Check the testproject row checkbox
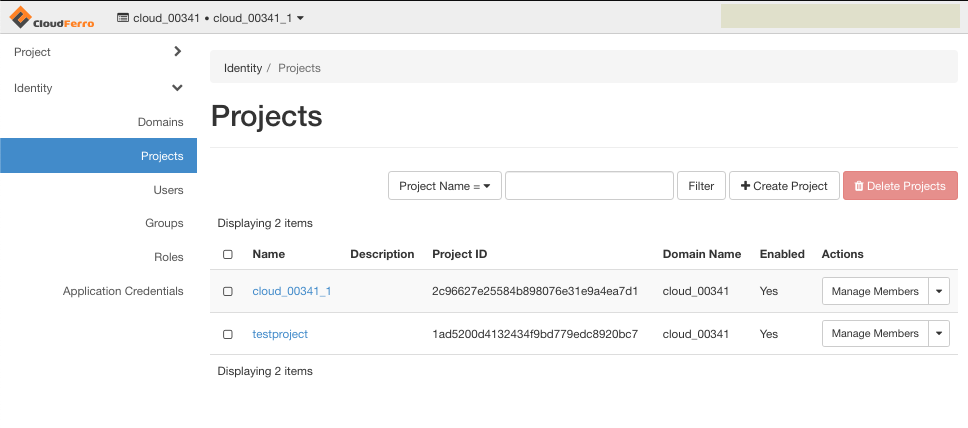 coord(228,334)
